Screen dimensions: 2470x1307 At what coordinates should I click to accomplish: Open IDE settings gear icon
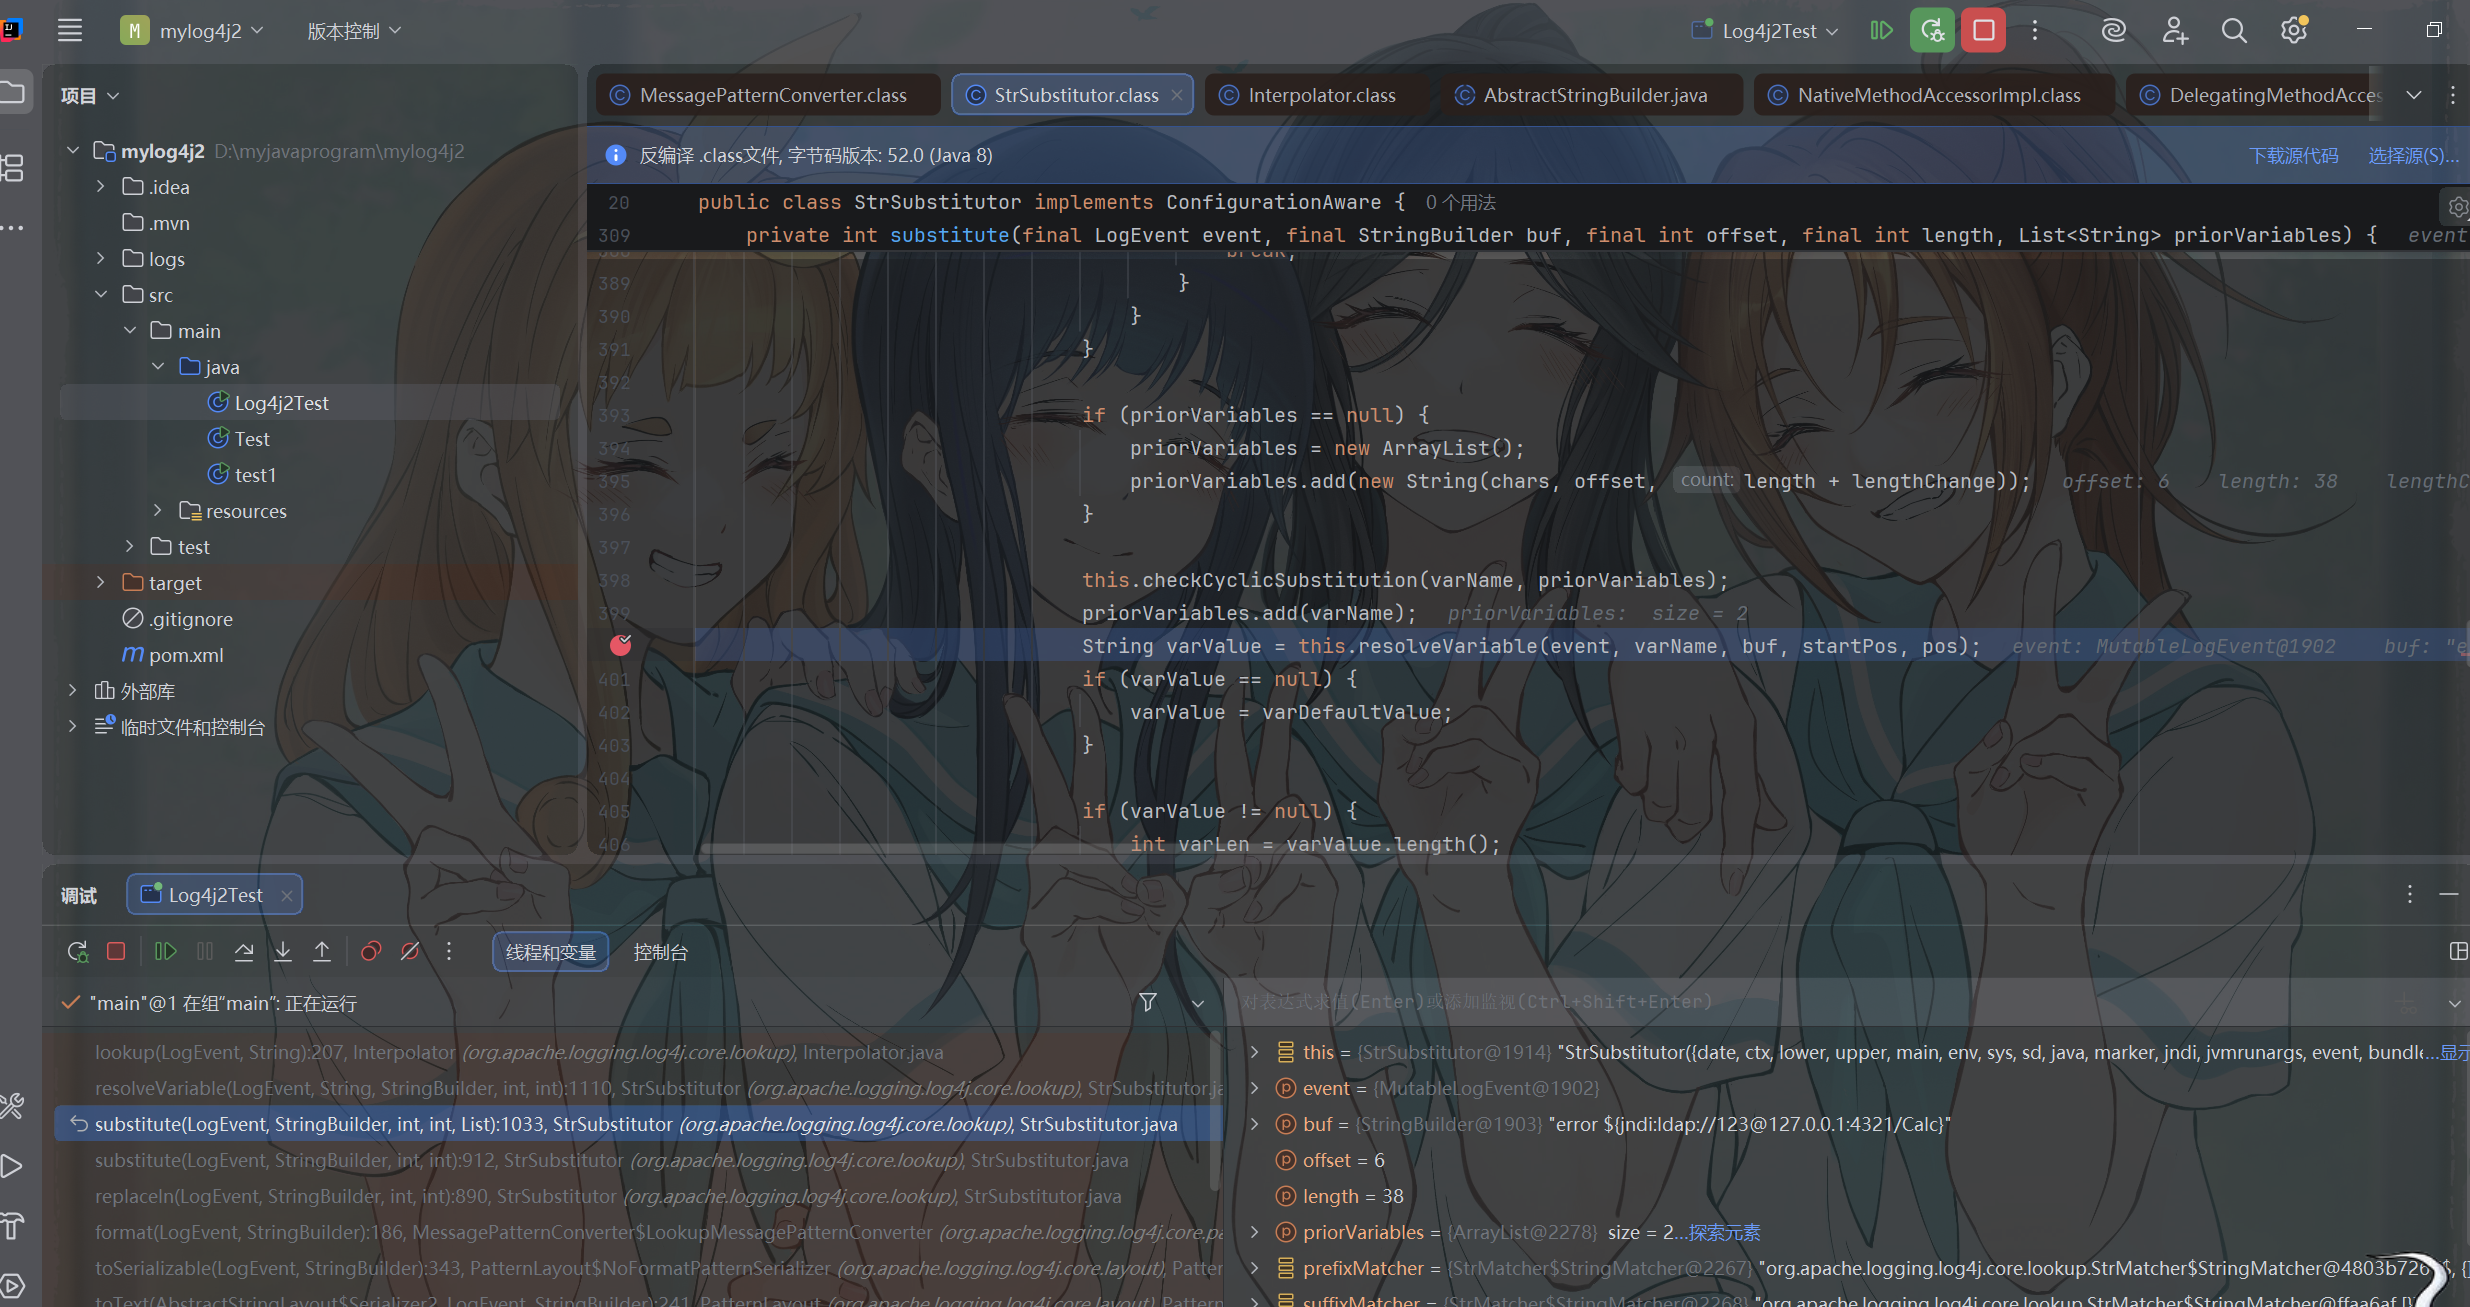[2294, 31]
